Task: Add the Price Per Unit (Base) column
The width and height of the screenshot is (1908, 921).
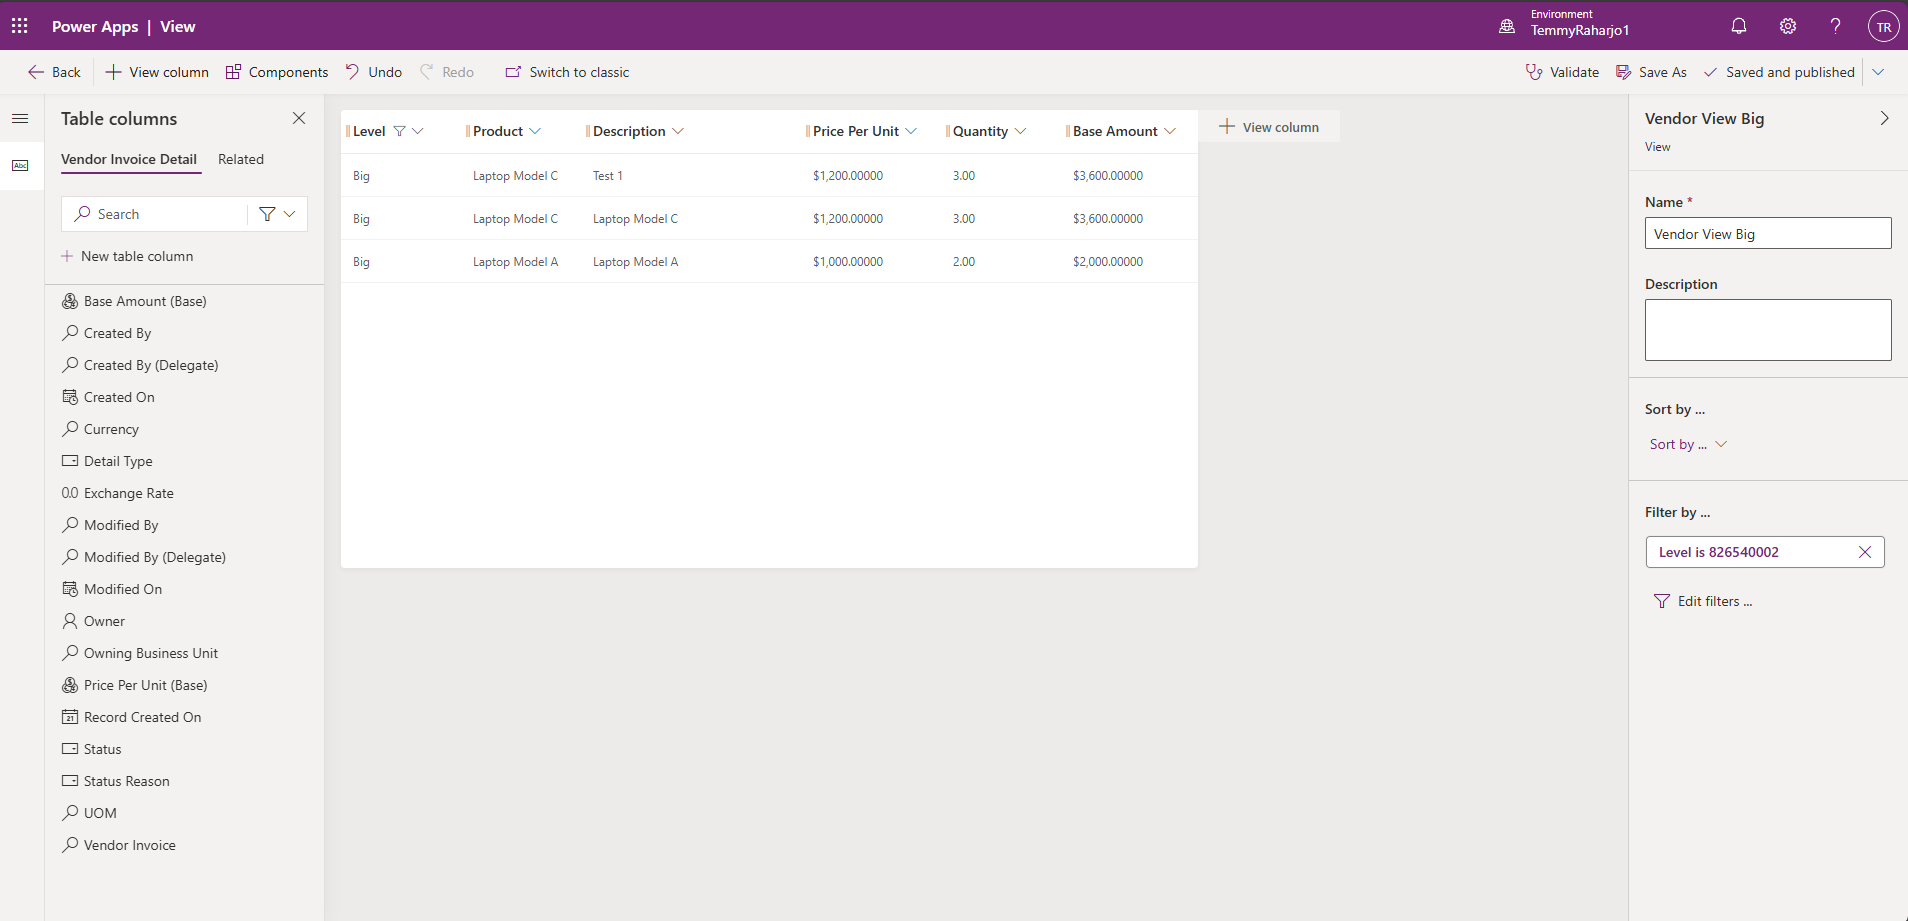Action: pos(135,685)
